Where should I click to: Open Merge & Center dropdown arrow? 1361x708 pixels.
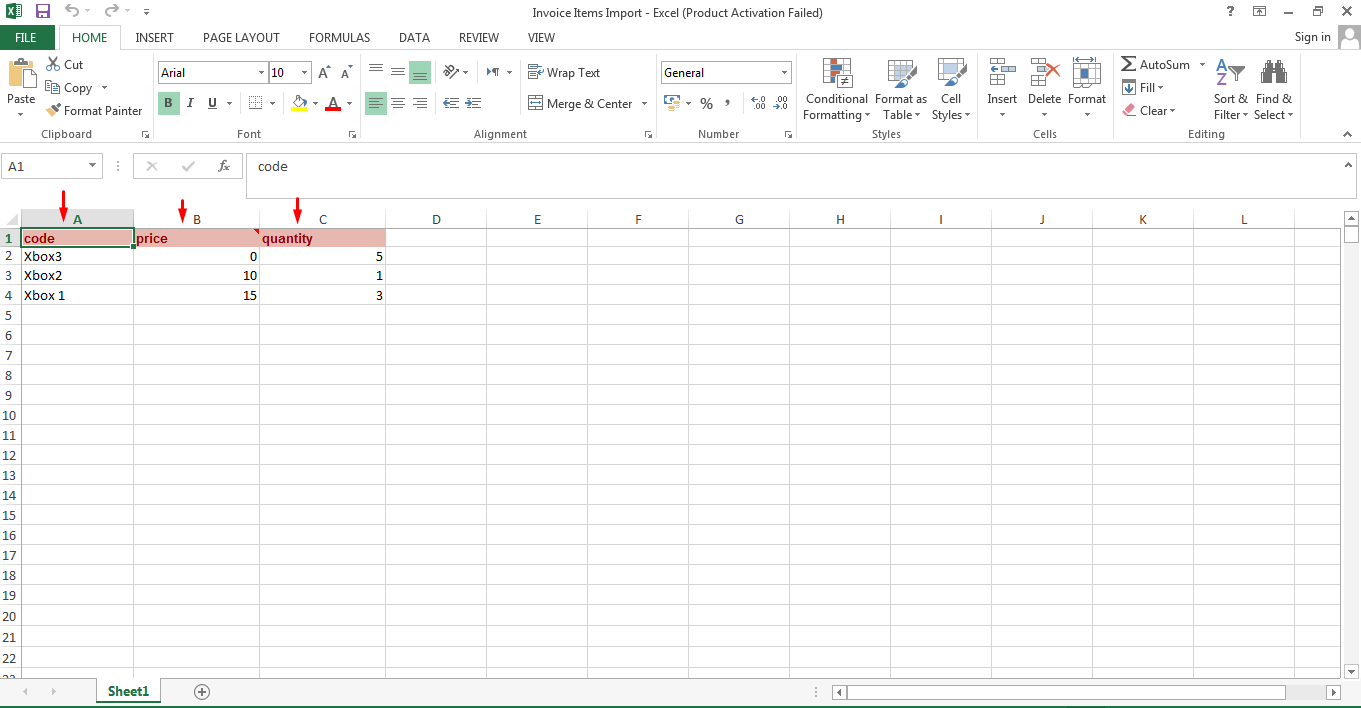644,103
